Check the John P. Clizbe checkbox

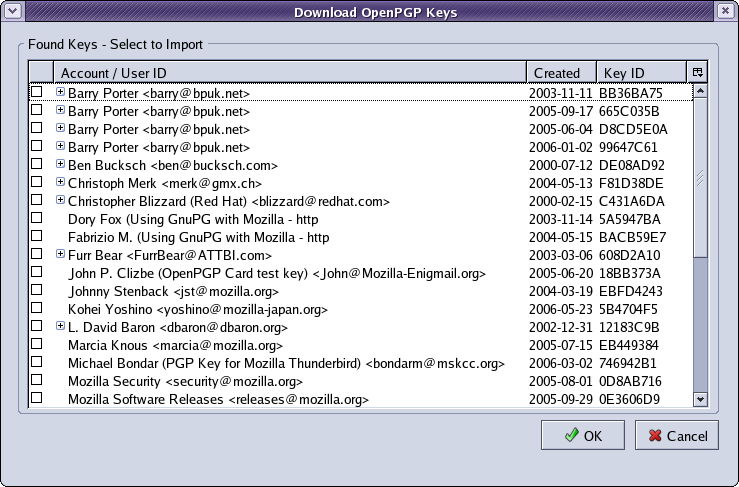point(36,272)
